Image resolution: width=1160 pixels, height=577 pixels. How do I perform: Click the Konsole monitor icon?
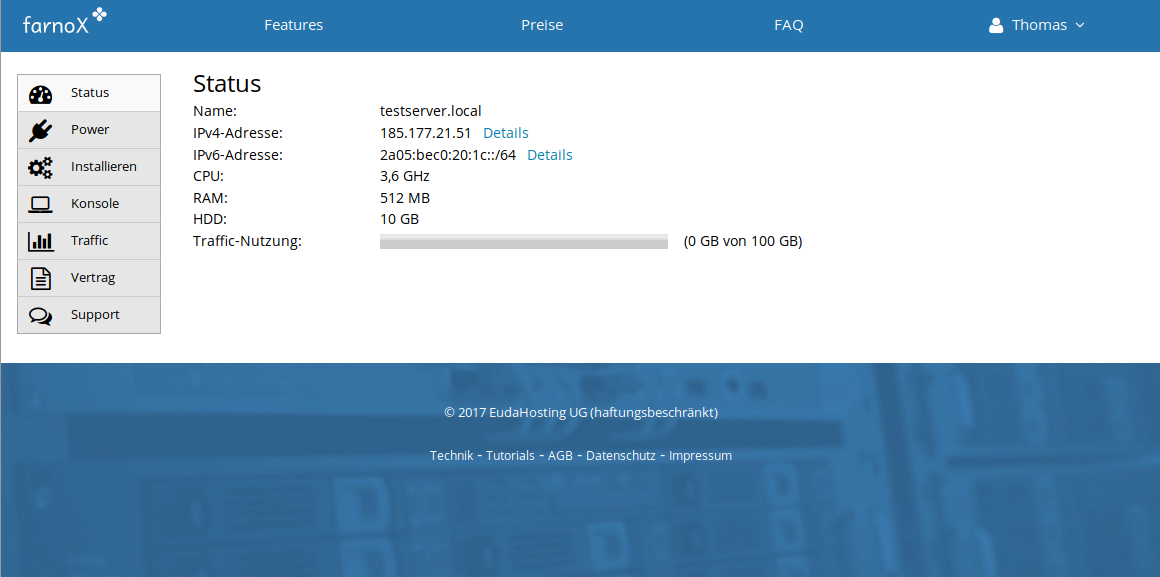point(40,204)
